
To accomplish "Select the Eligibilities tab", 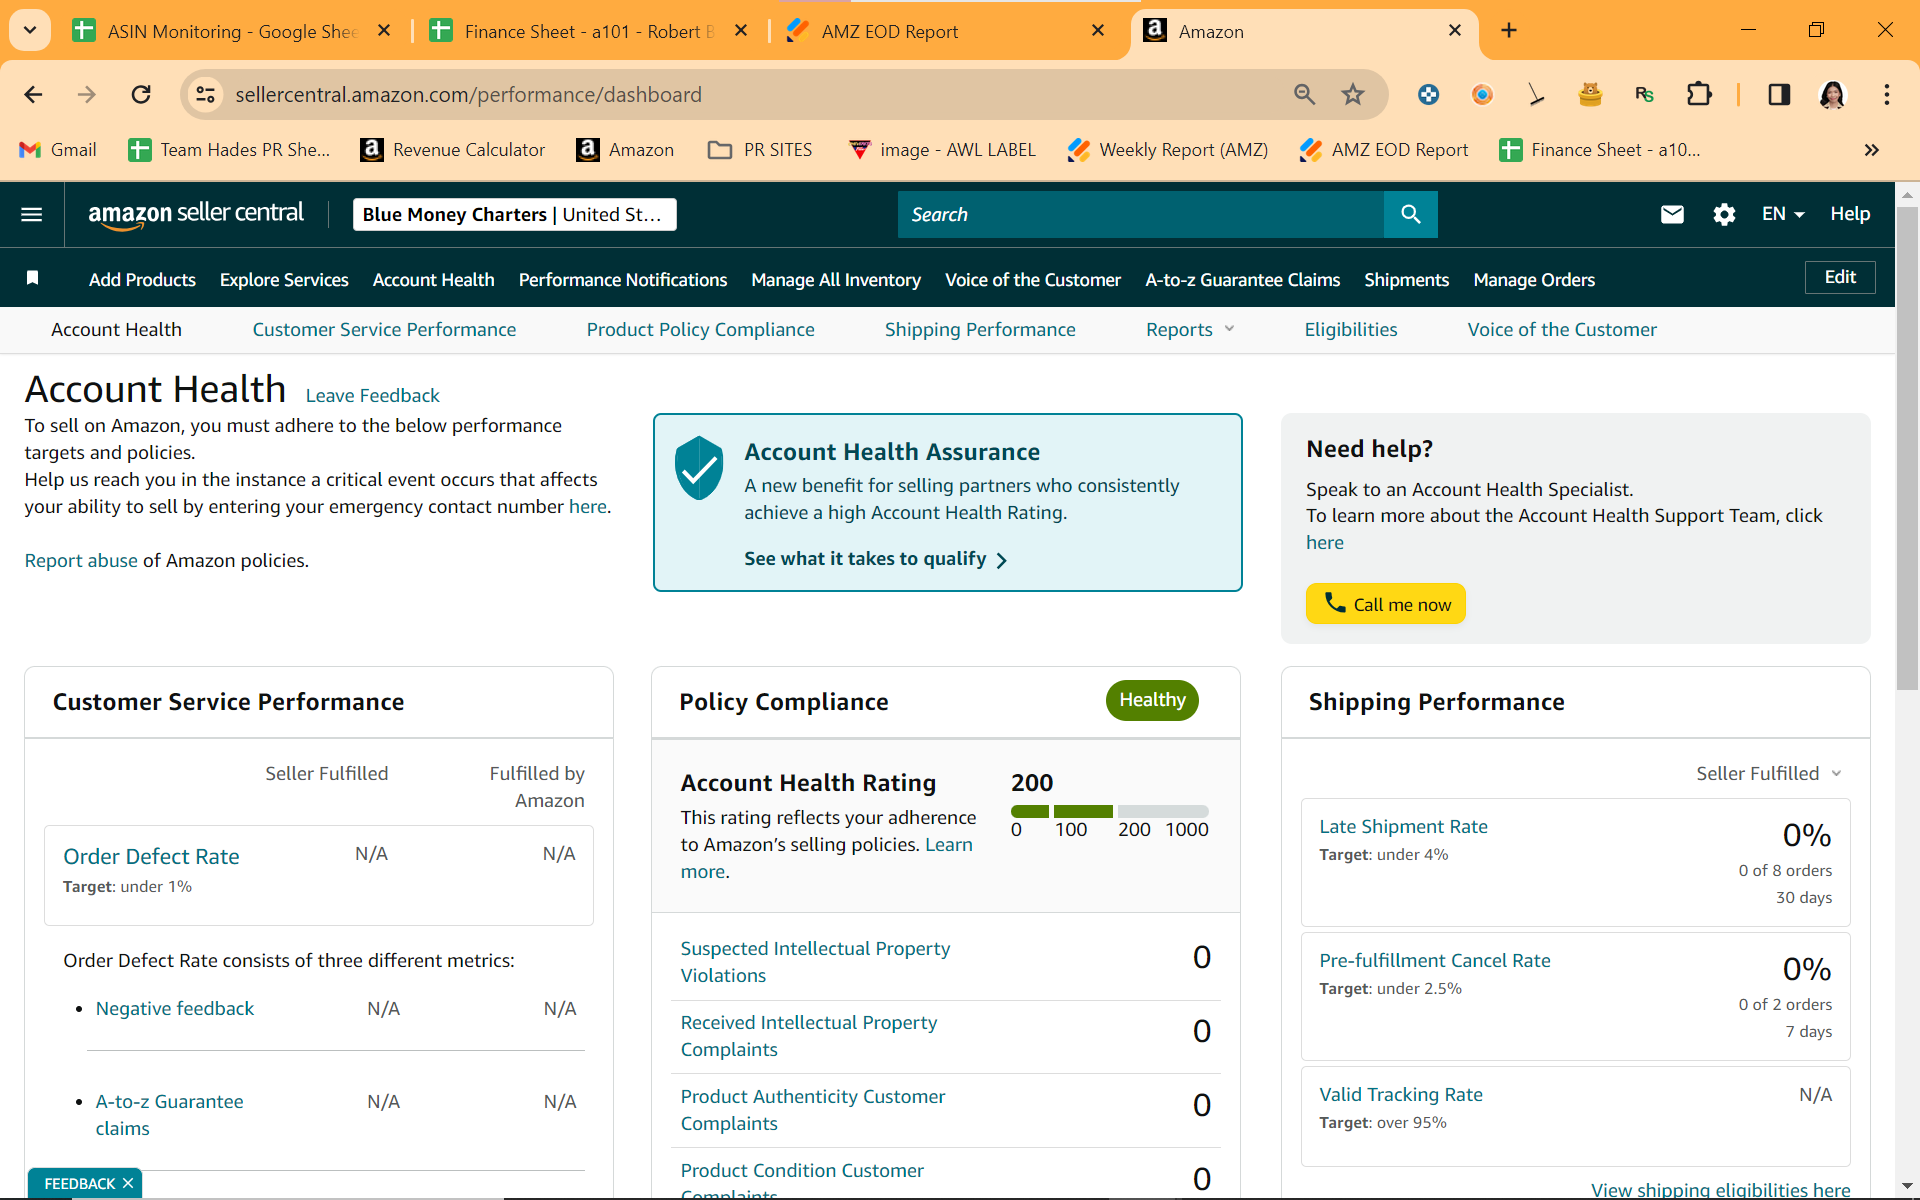I will click(x=1350, y=330).
